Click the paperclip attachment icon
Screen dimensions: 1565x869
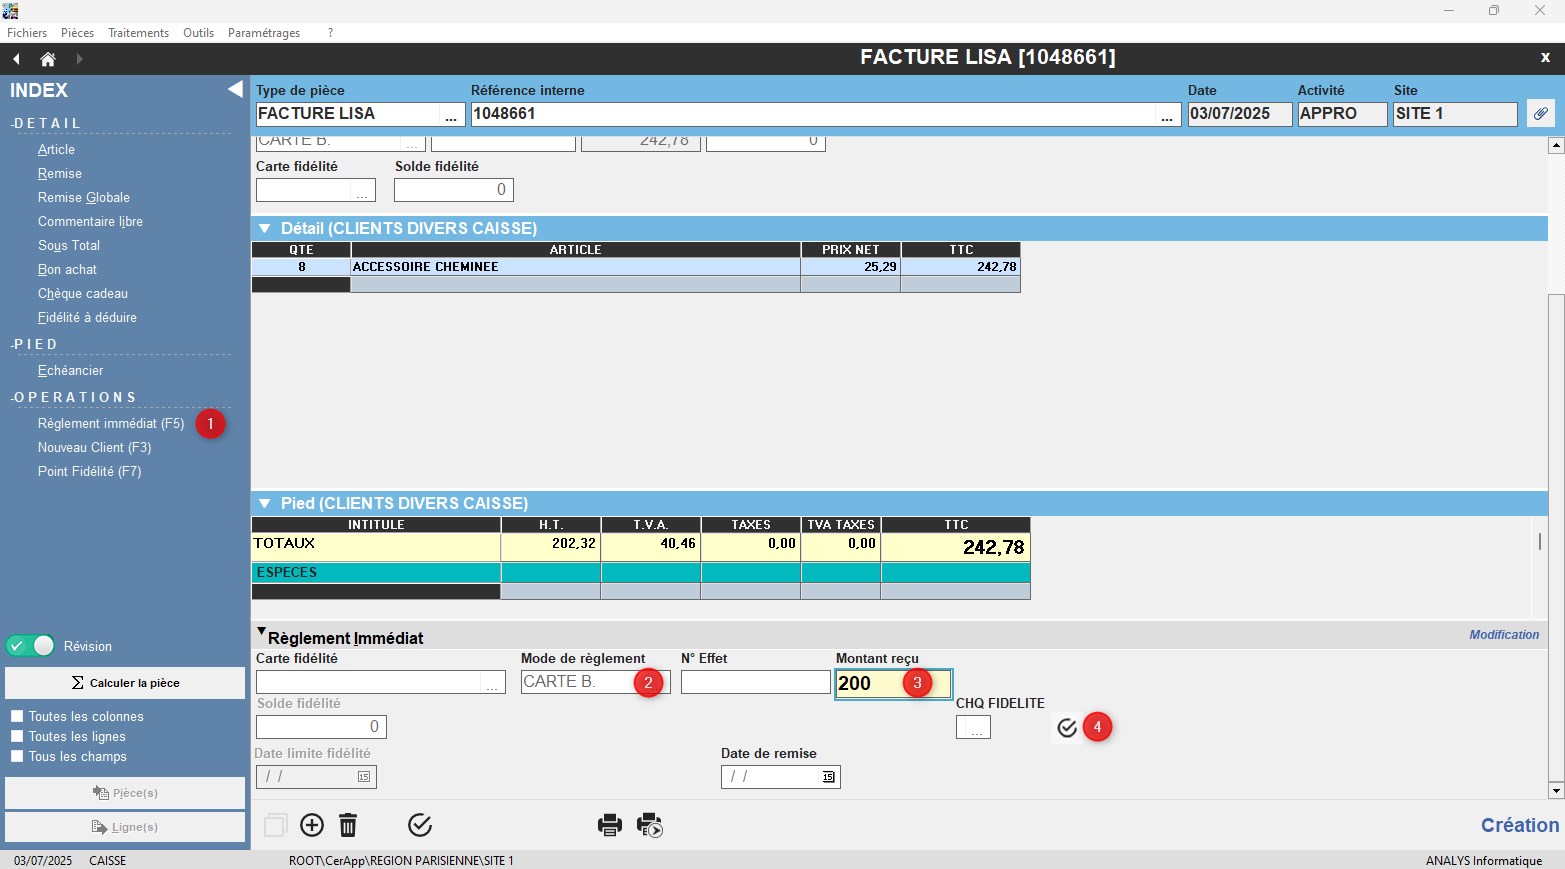coord(1540,114)
